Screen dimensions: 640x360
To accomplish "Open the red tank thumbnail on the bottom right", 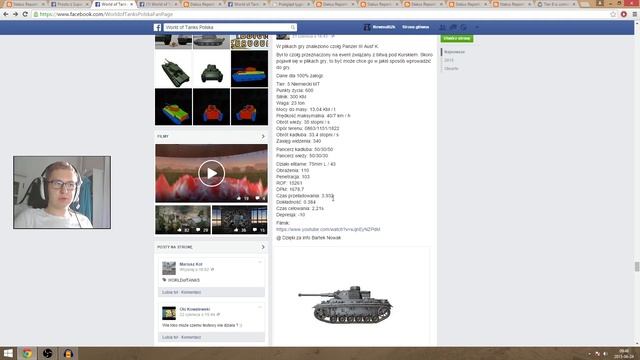I will point(249,107).
